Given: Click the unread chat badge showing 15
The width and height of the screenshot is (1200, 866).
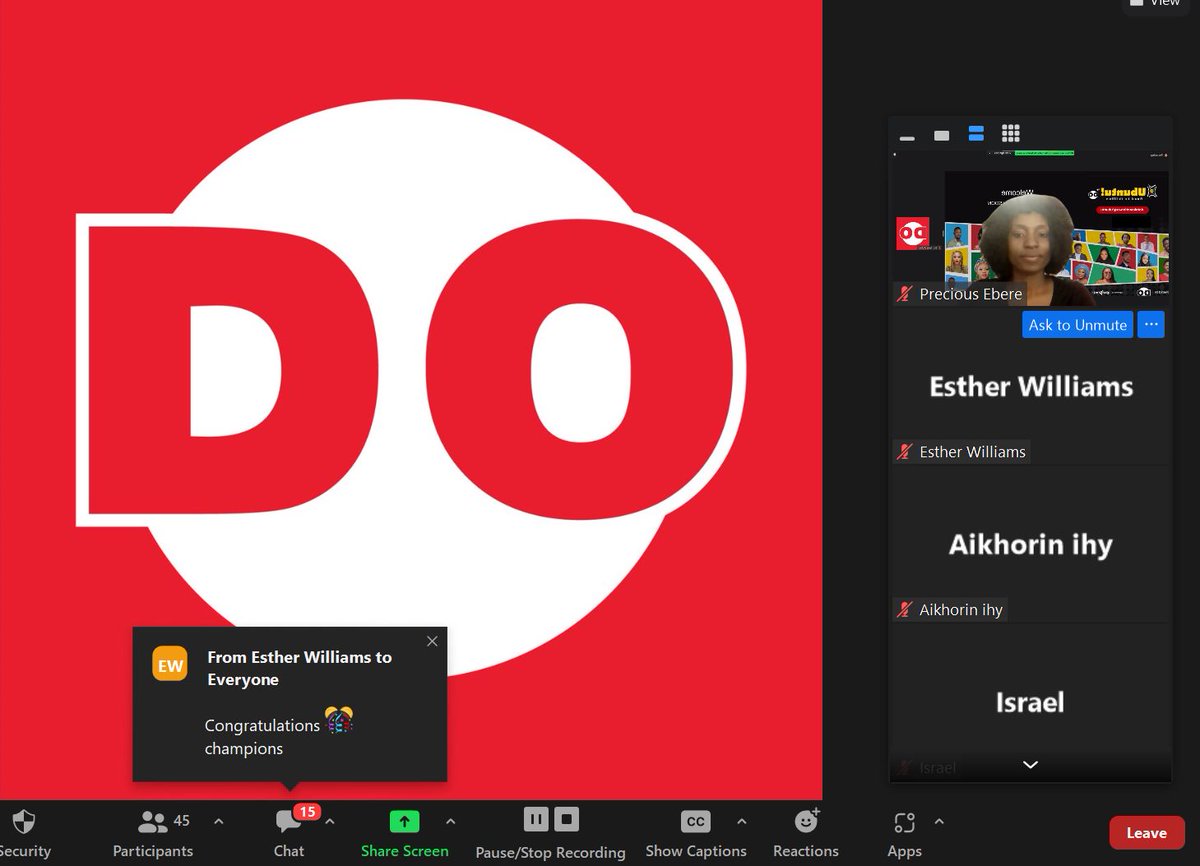Looking at the screenshot, I should click(x=306, y=812).
